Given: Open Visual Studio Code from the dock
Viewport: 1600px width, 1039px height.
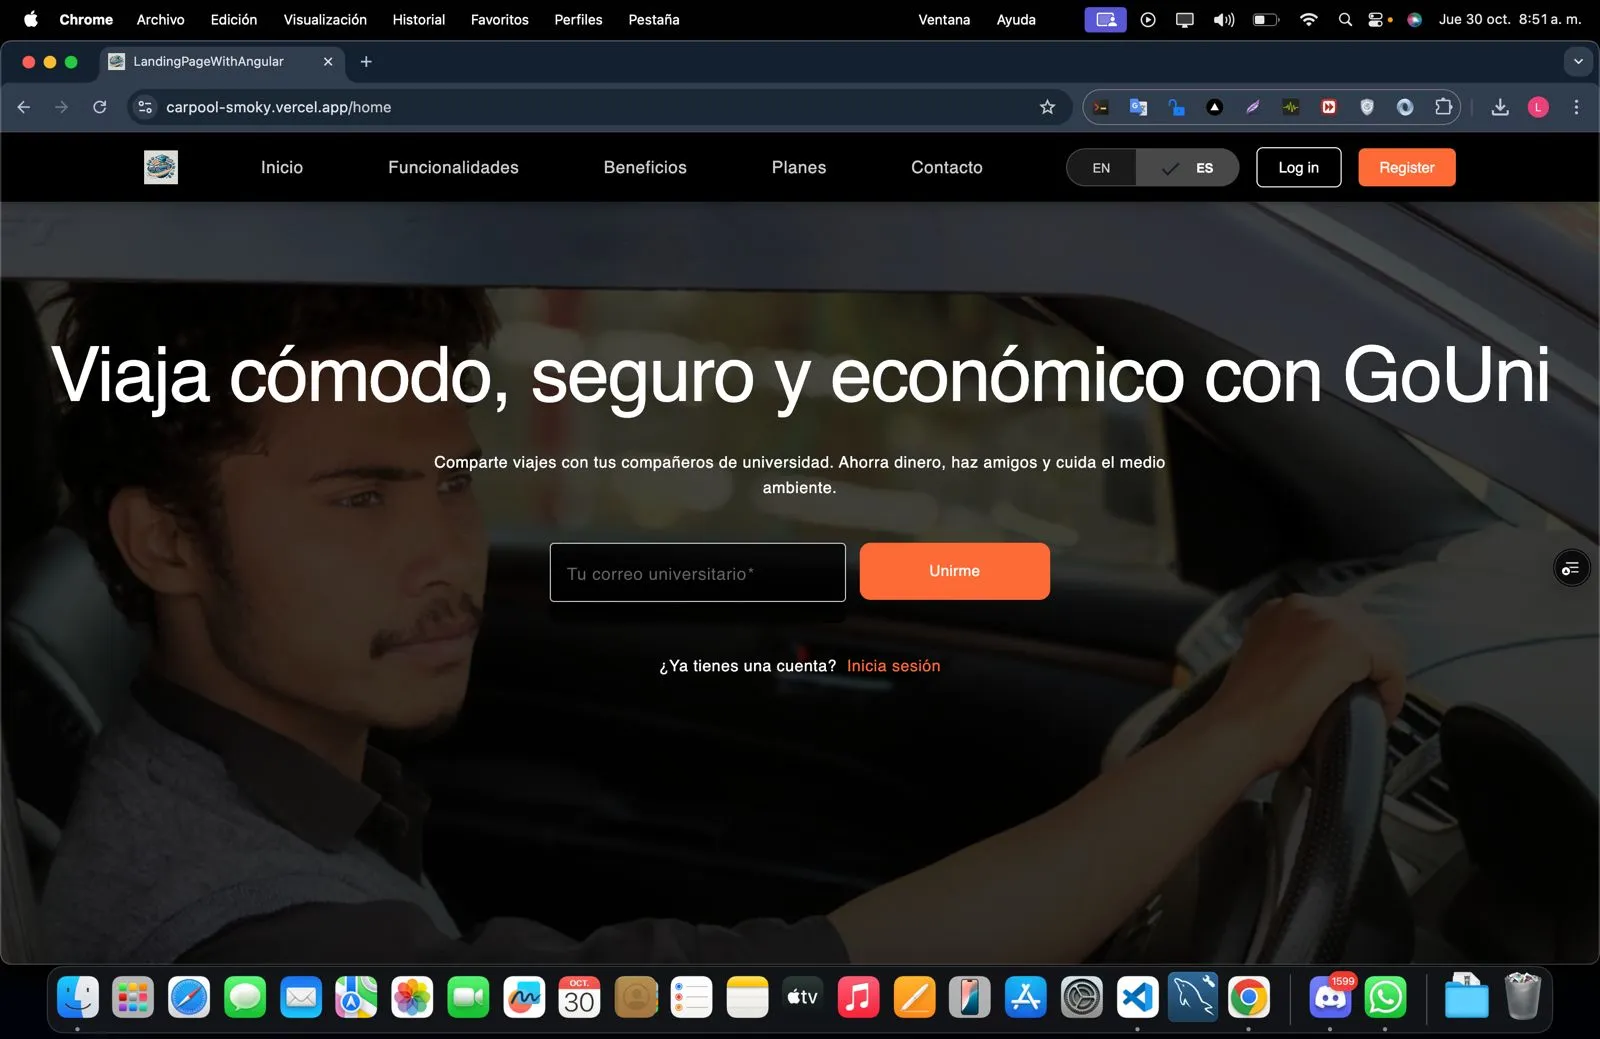Looking at the screenshot, I should click(1138, 997).
